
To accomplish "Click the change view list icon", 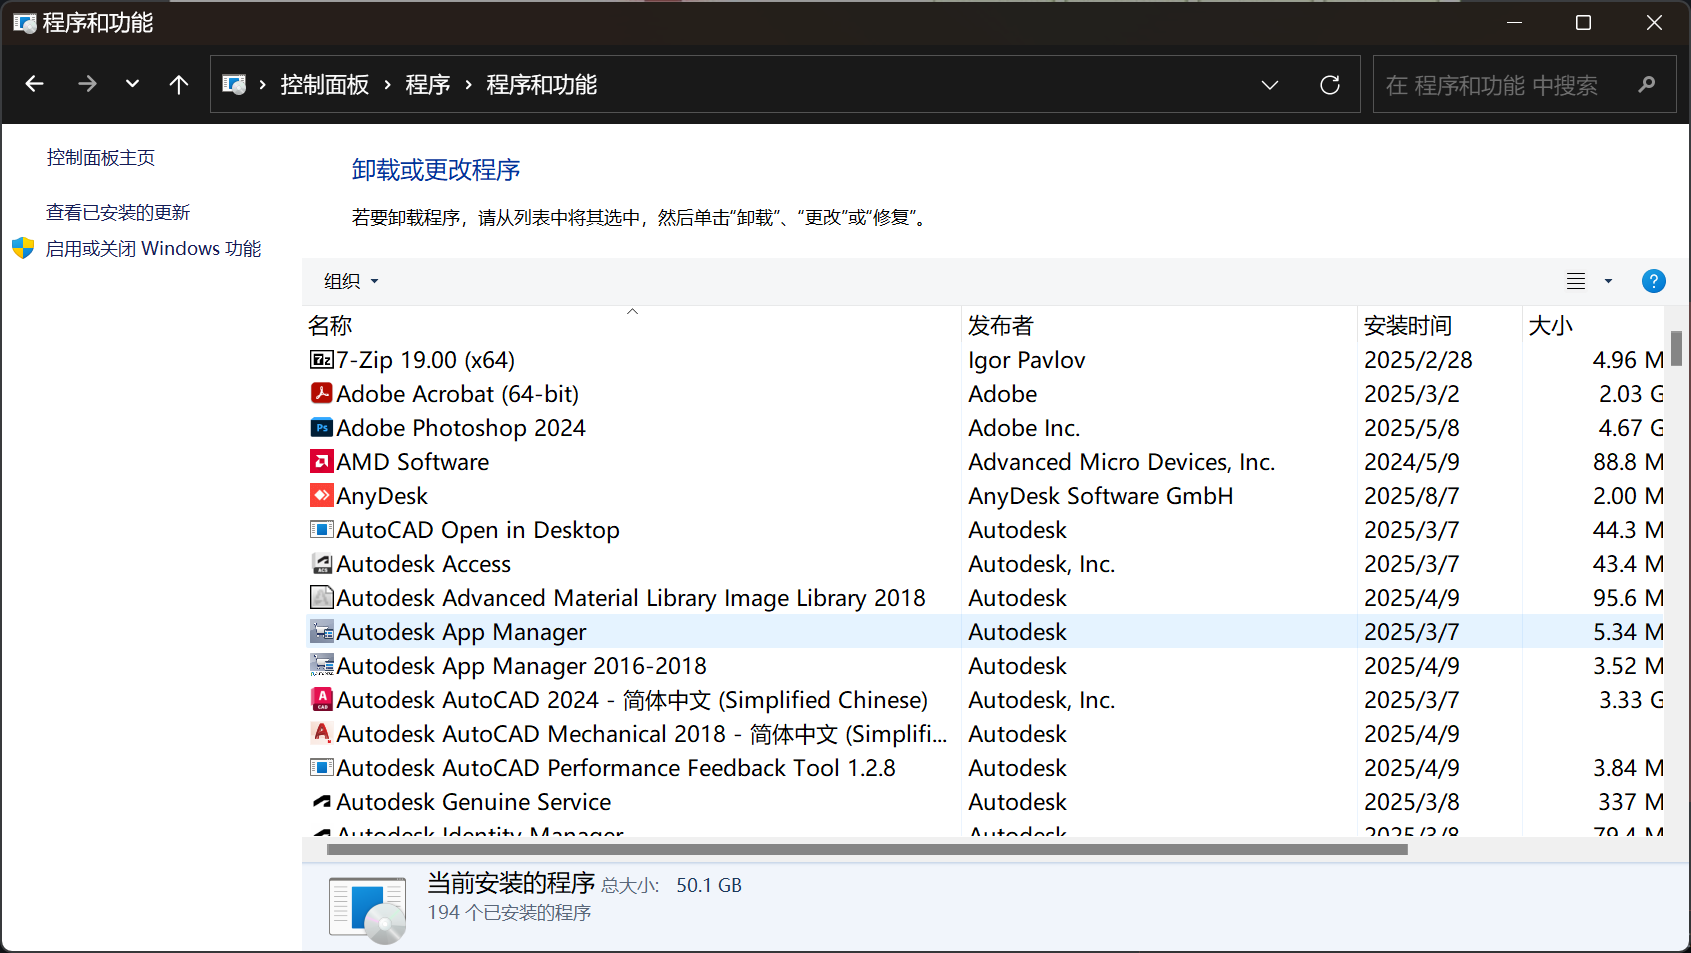I will coord(1576,281).
